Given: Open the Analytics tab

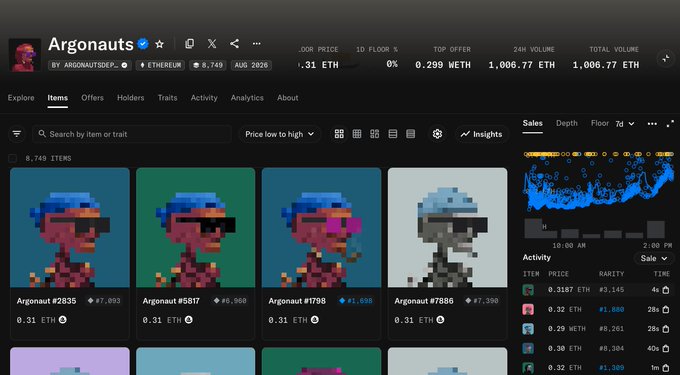Looking at the screenshot, I should 247,98.
